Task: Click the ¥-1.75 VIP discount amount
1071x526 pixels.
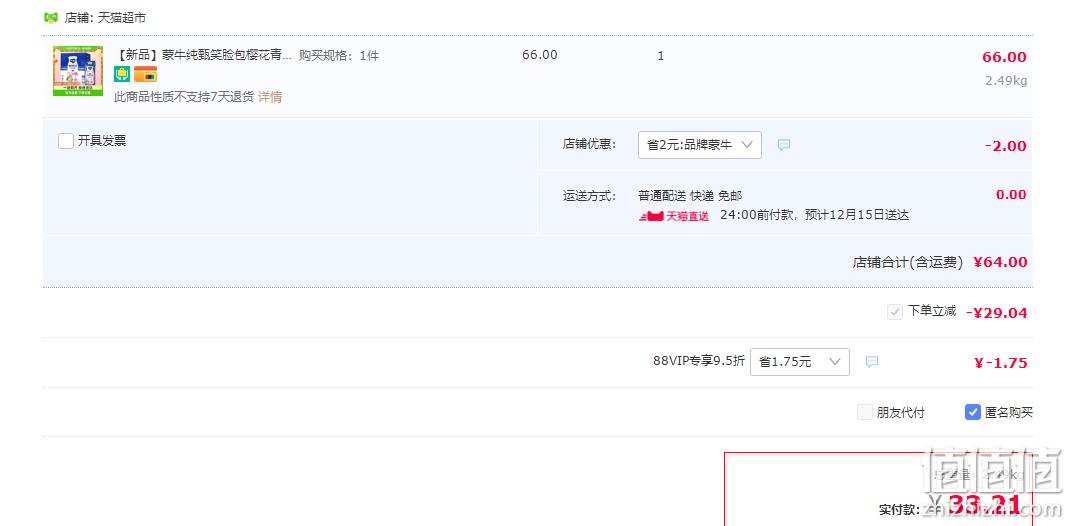Action: pyautogui.click(x=1001, y=363)
